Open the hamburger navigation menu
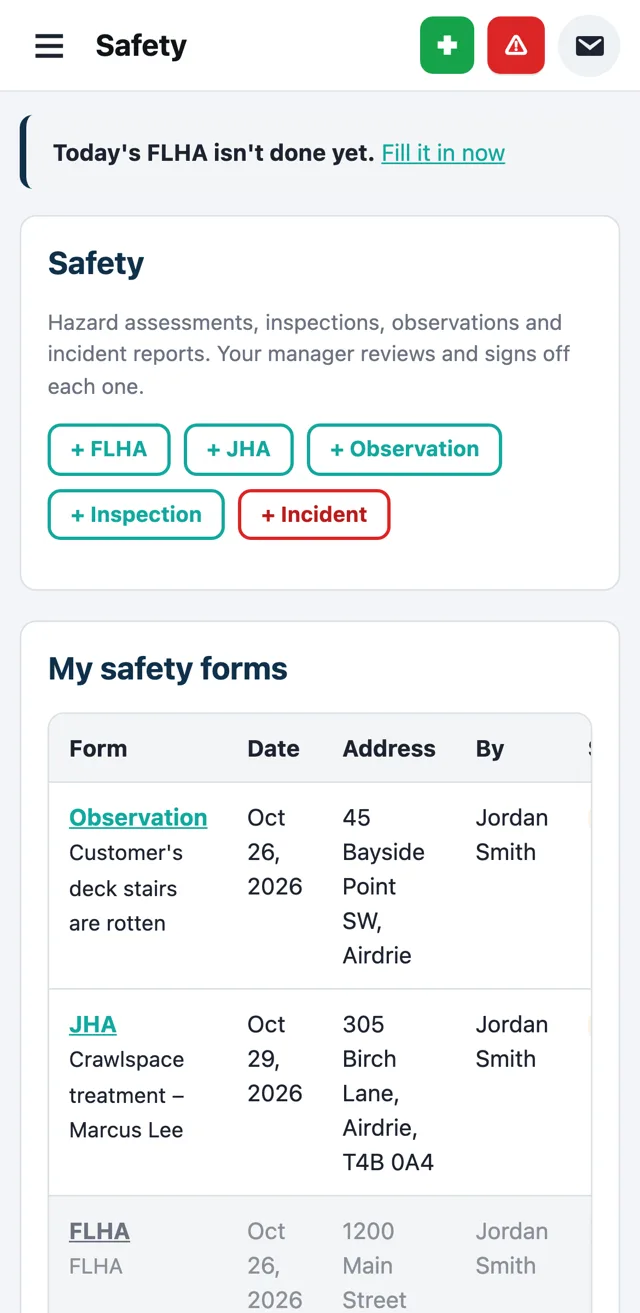The image size is (640, 1313). pyautogui.click(x=49, y=46)
